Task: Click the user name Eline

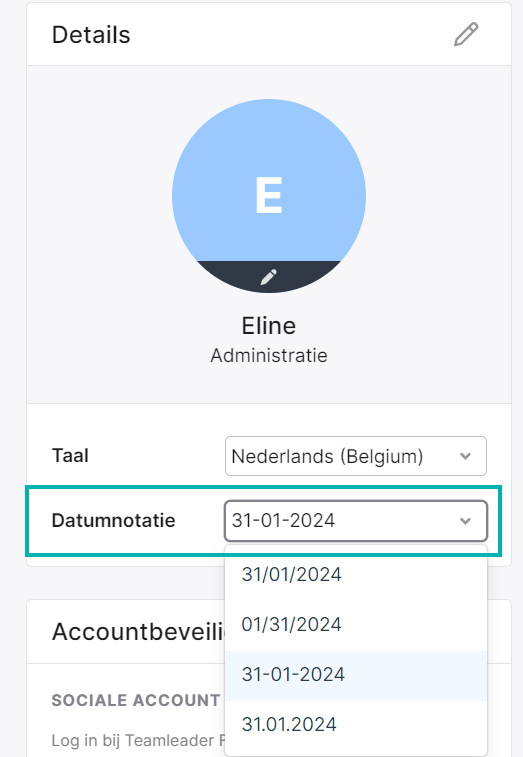Action: (269, 326)
